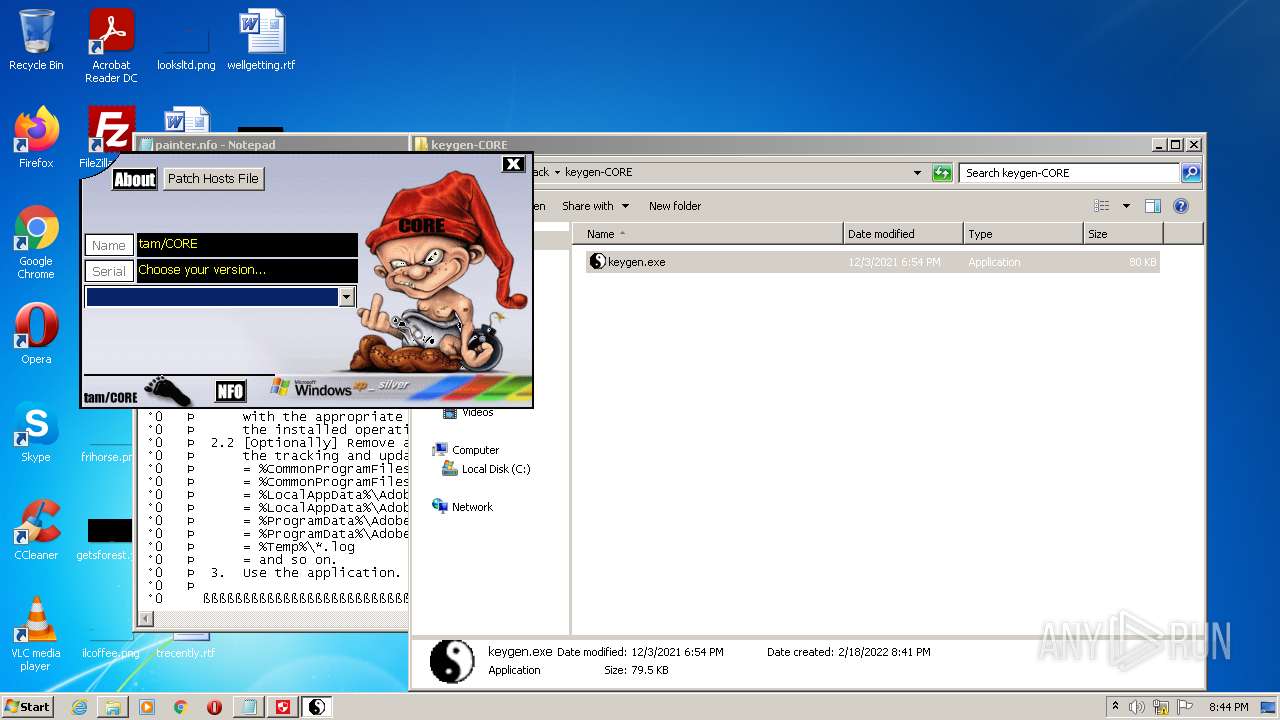
Task: Expand the address bar history dropdown
Action: point(917,173)
